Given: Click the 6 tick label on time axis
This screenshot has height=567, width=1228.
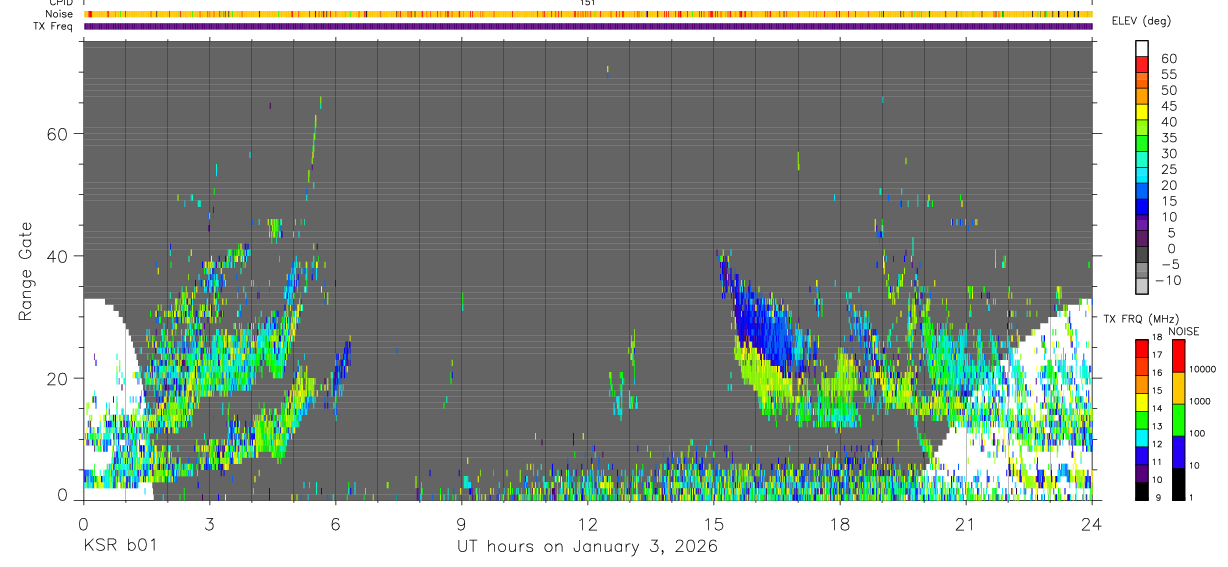Looking at the screenshot, I should click(x=335, y=523).
